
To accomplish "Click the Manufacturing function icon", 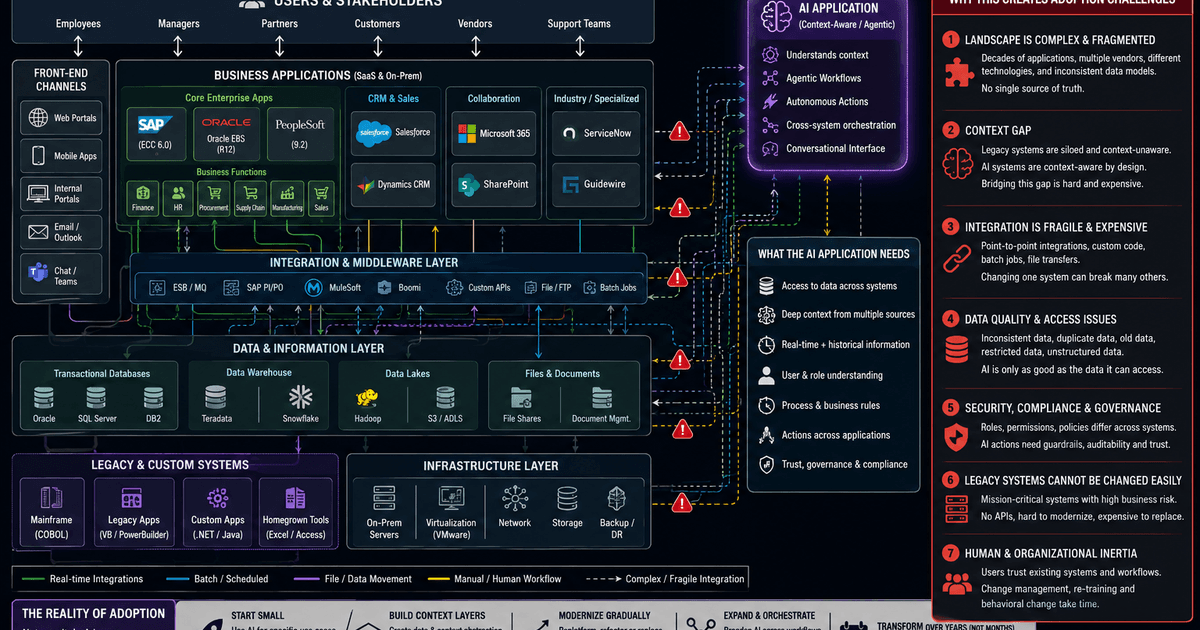I will coord(286,192).
